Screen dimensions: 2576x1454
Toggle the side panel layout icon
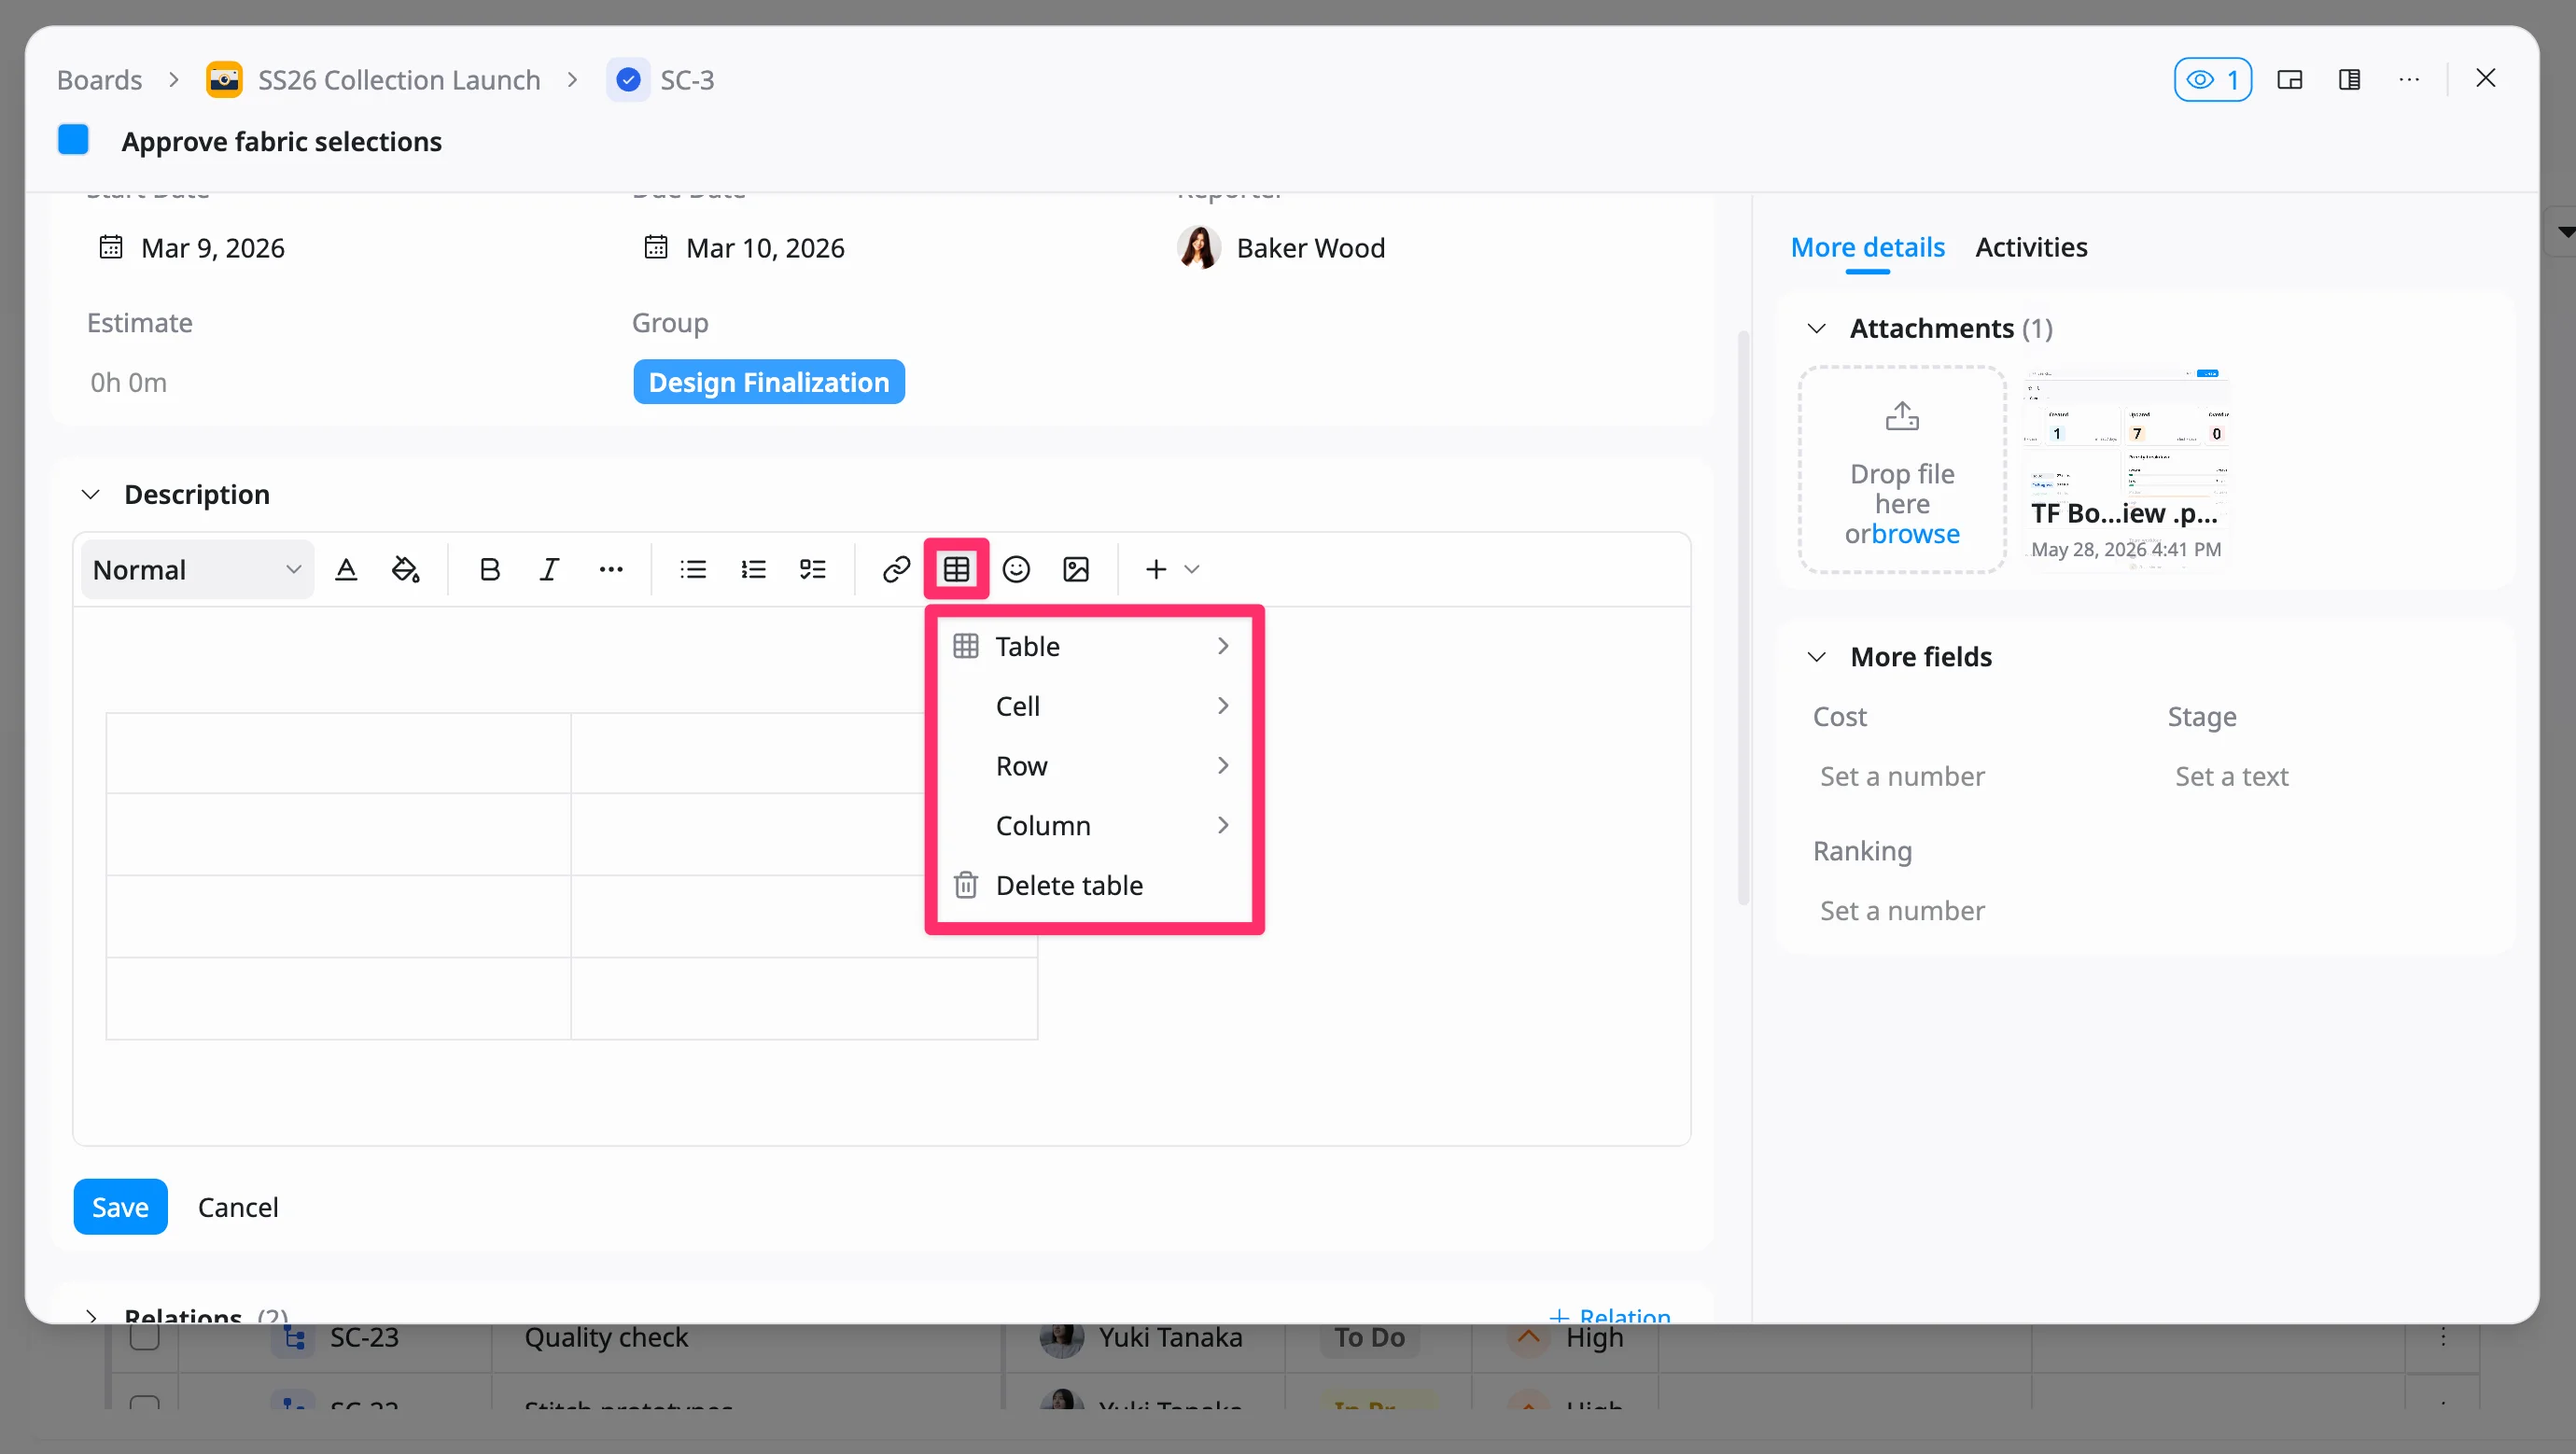click(x=2350, y=80)
